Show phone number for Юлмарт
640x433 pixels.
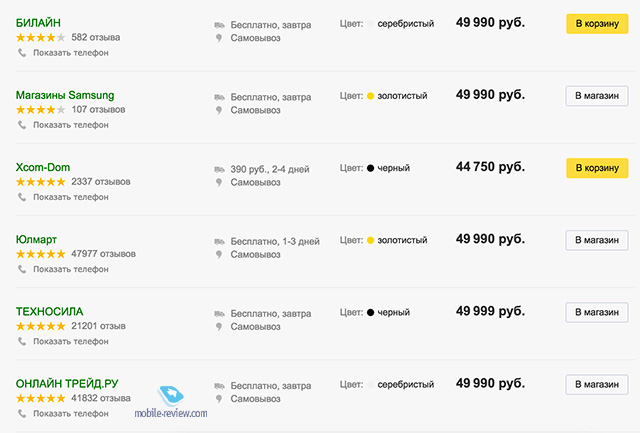point(71,269)
